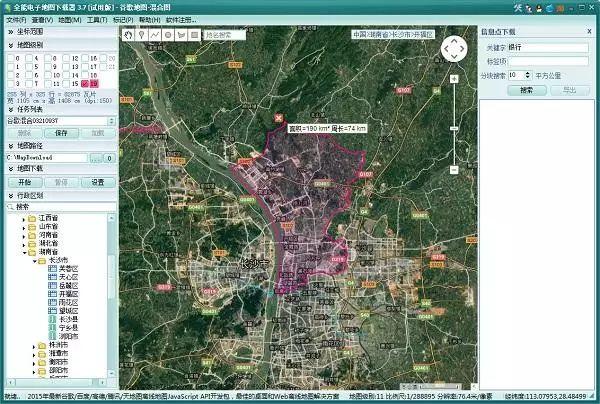This screenshot has height=404, width=600.
Task: Click the map zoom-in plus button
Action: pos(452,77)
